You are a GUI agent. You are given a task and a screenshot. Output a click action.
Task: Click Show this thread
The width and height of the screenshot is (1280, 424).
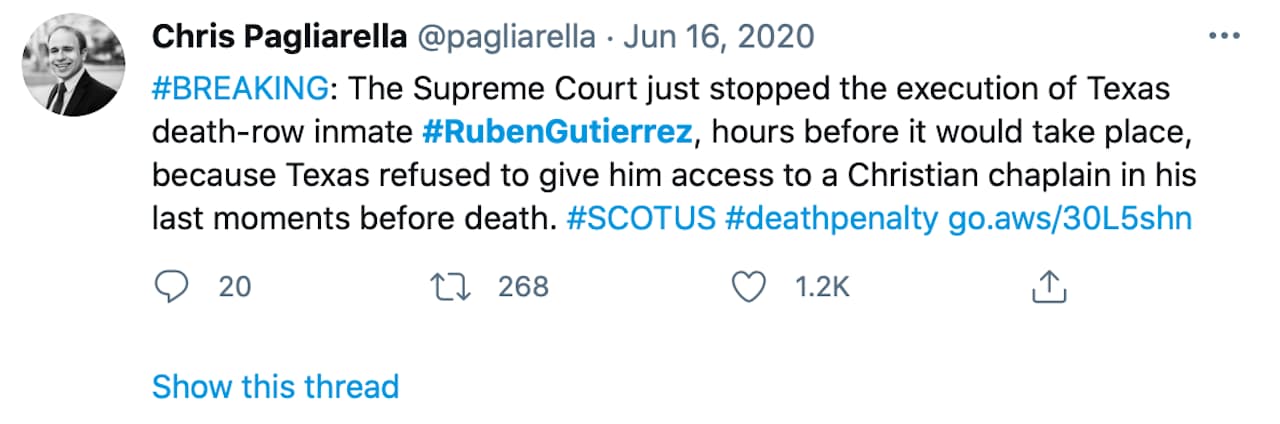(x=275, y=386)
